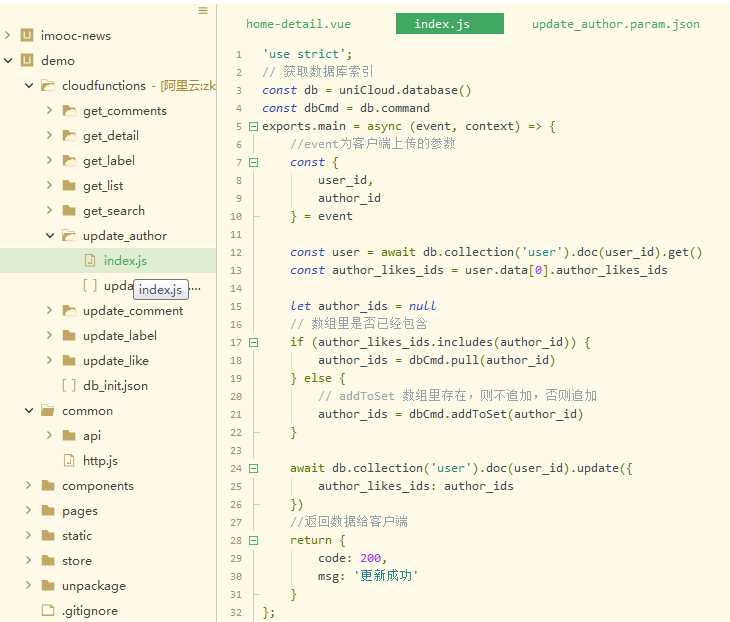Viewport: 730px width, 622px height.
Task: Expand the components folder
Action: (x=28, y=485)
